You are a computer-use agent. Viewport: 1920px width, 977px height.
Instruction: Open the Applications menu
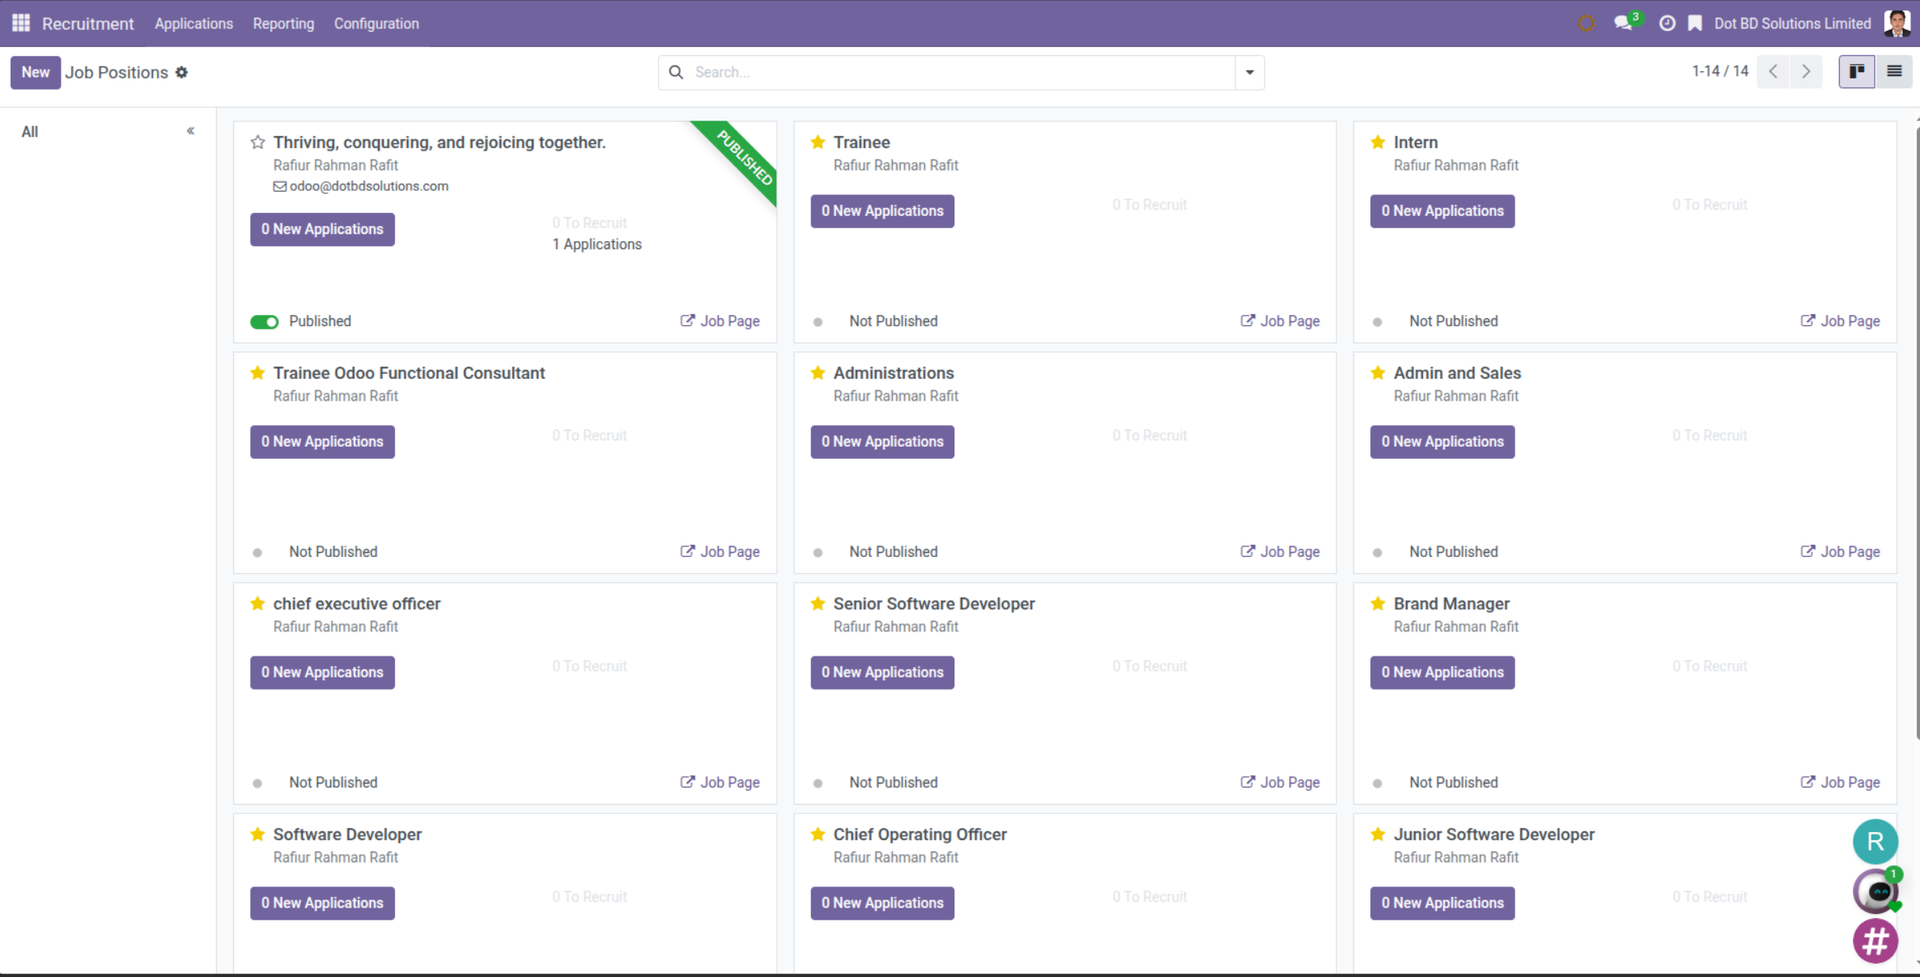(x=194, y=23)
